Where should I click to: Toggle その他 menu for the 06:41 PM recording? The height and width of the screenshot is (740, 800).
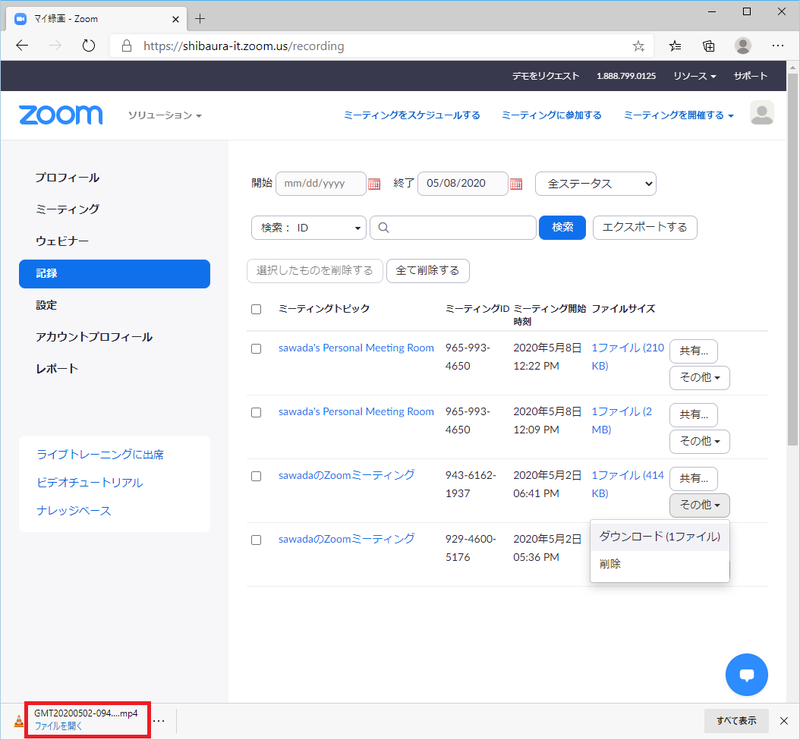(699, 505)
